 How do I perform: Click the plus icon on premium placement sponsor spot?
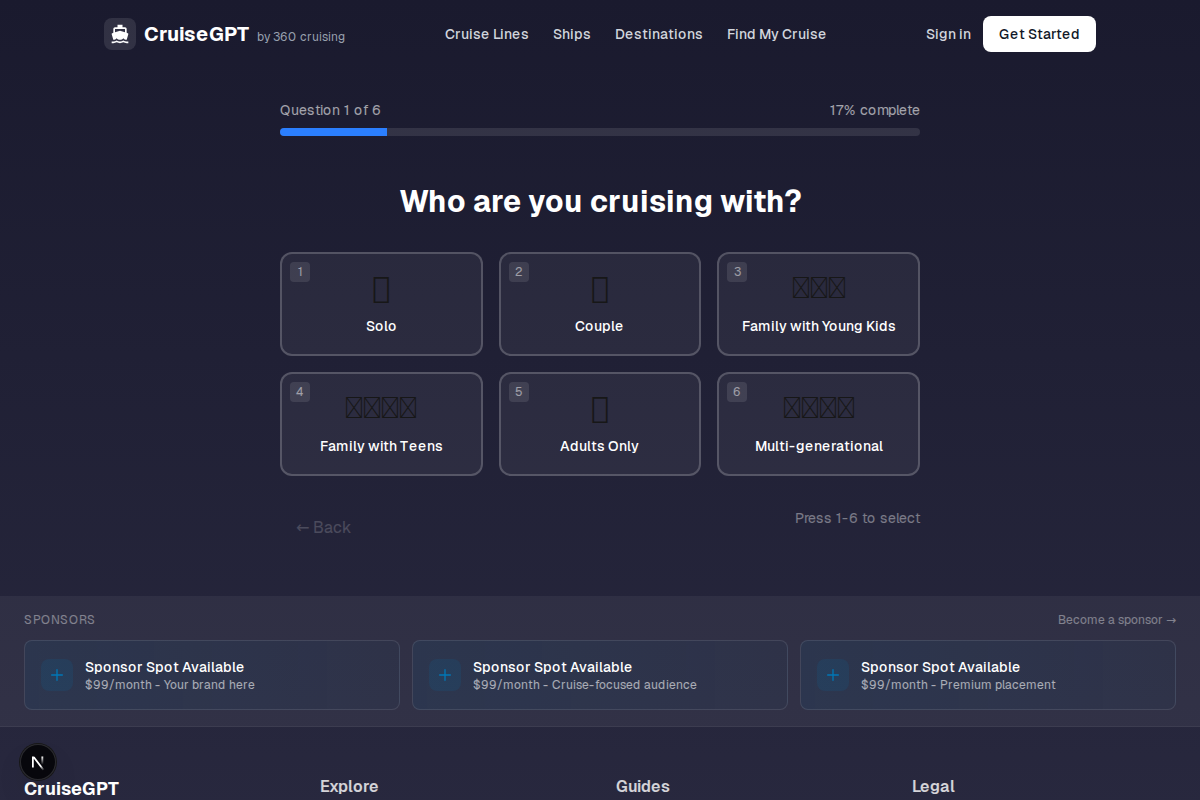833,675
